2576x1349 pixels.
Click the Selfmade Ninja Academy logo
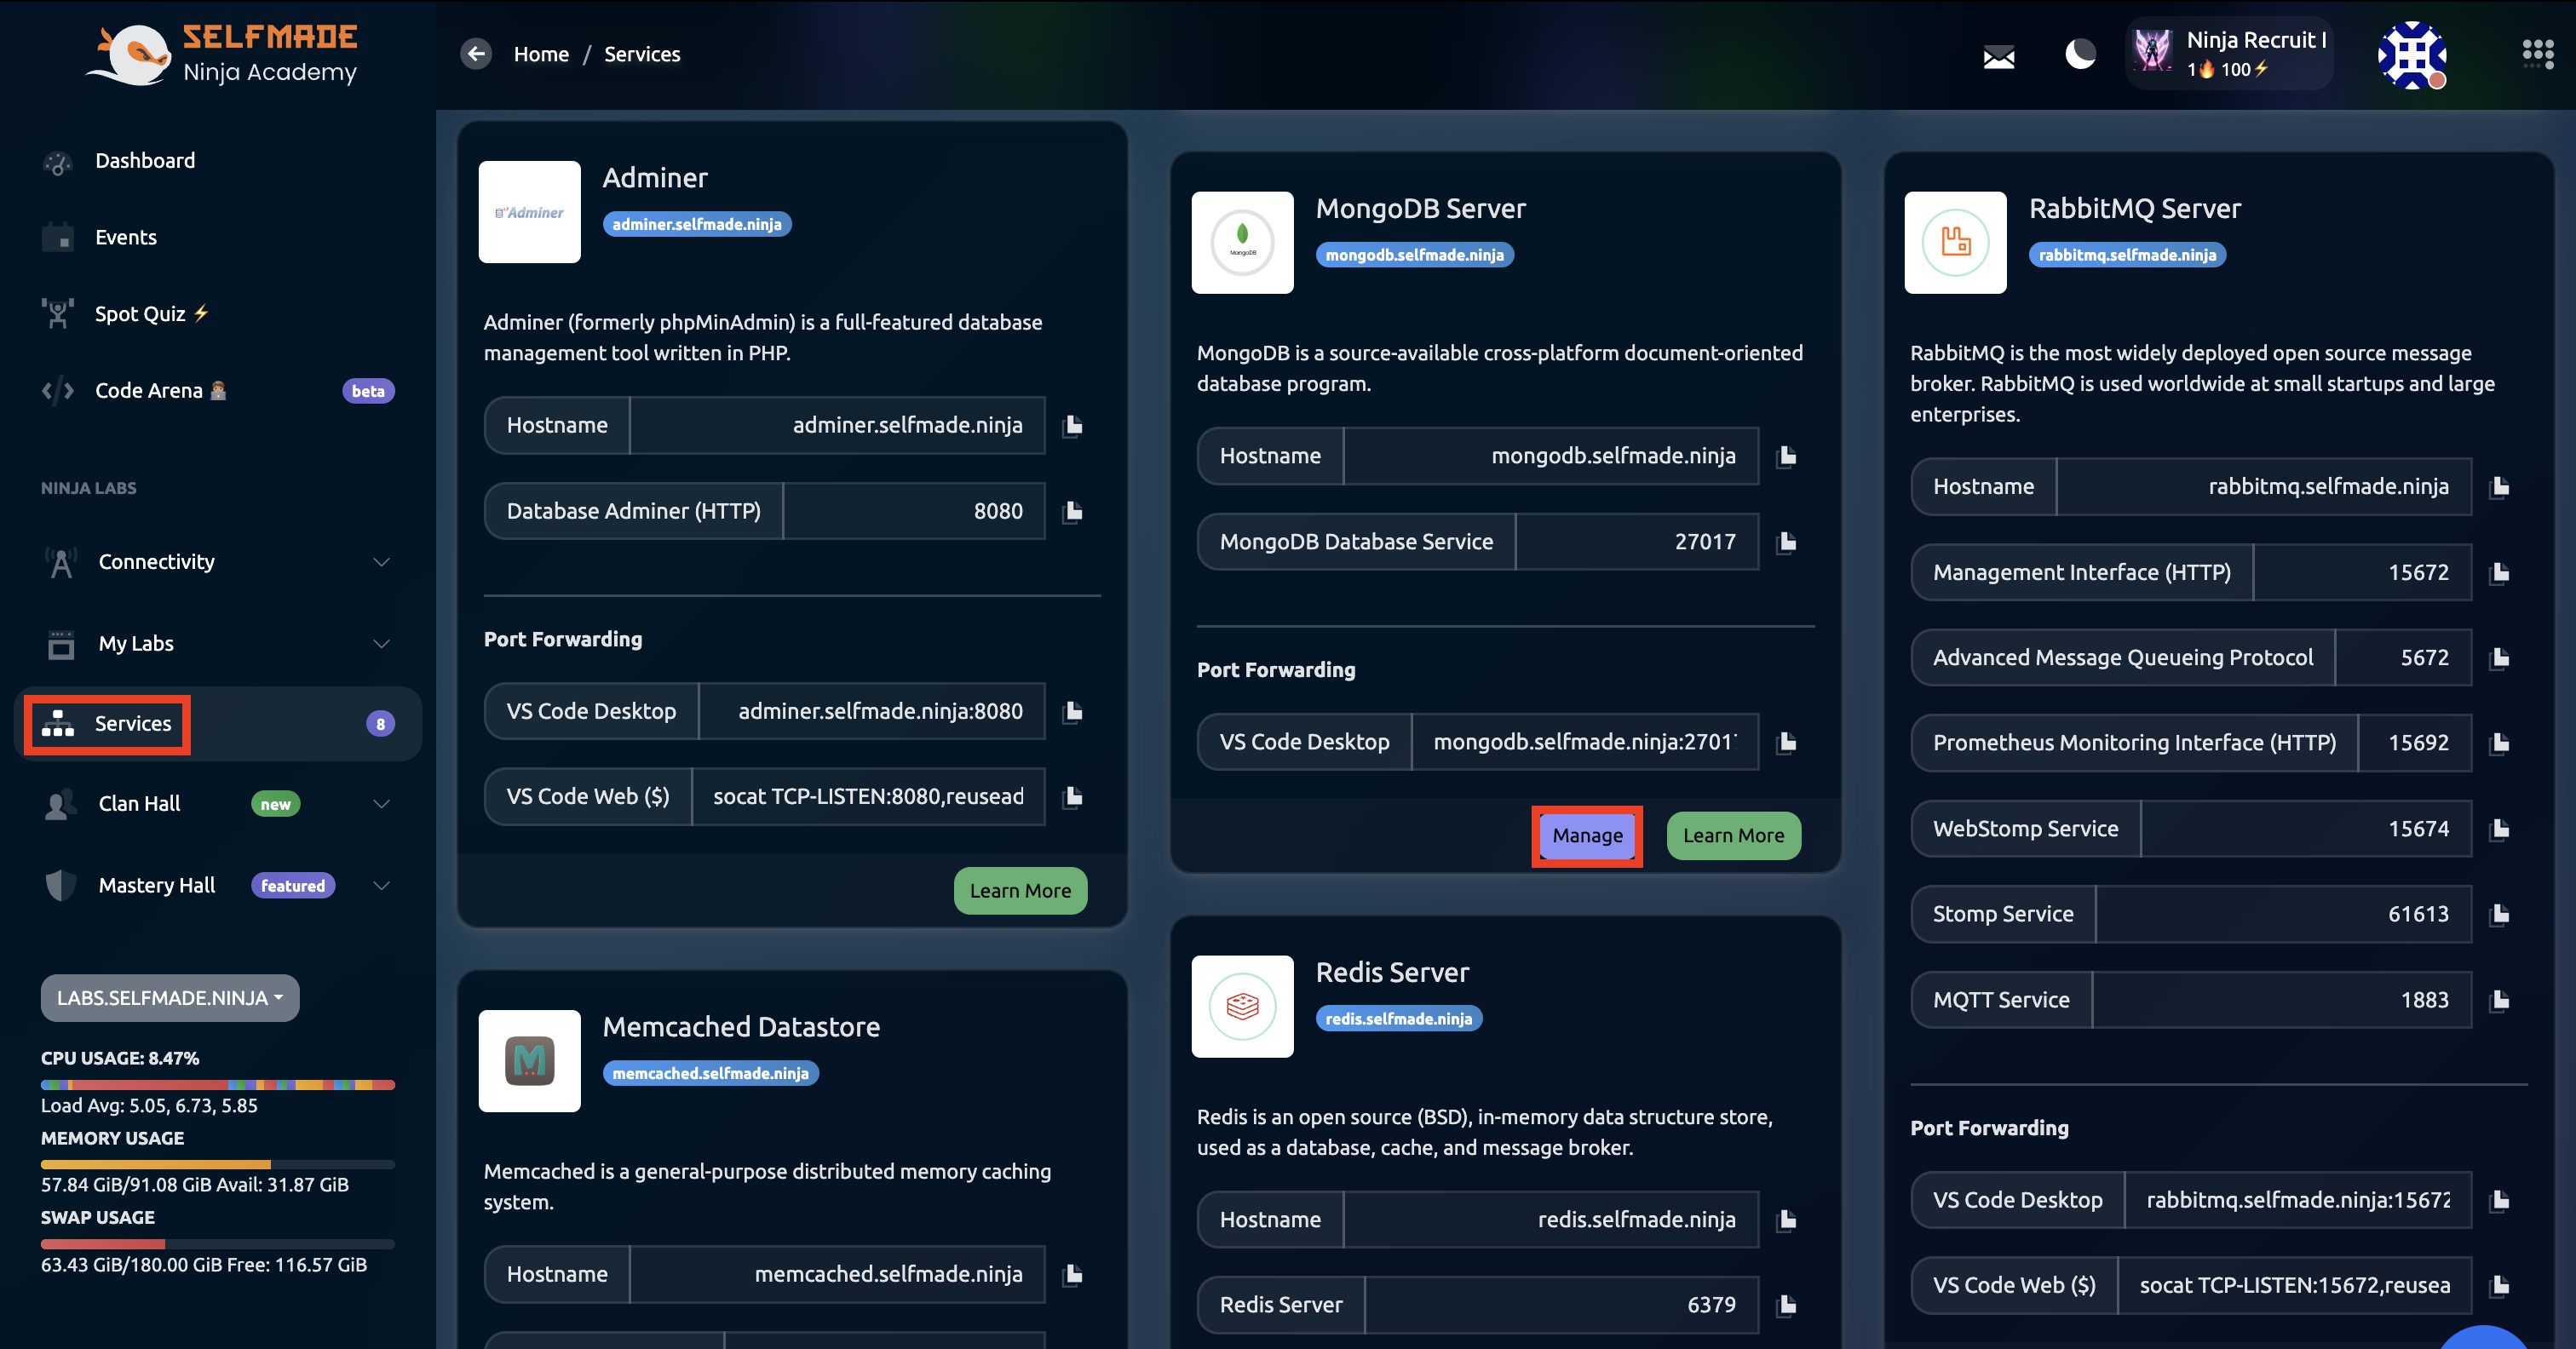(222, 54)
